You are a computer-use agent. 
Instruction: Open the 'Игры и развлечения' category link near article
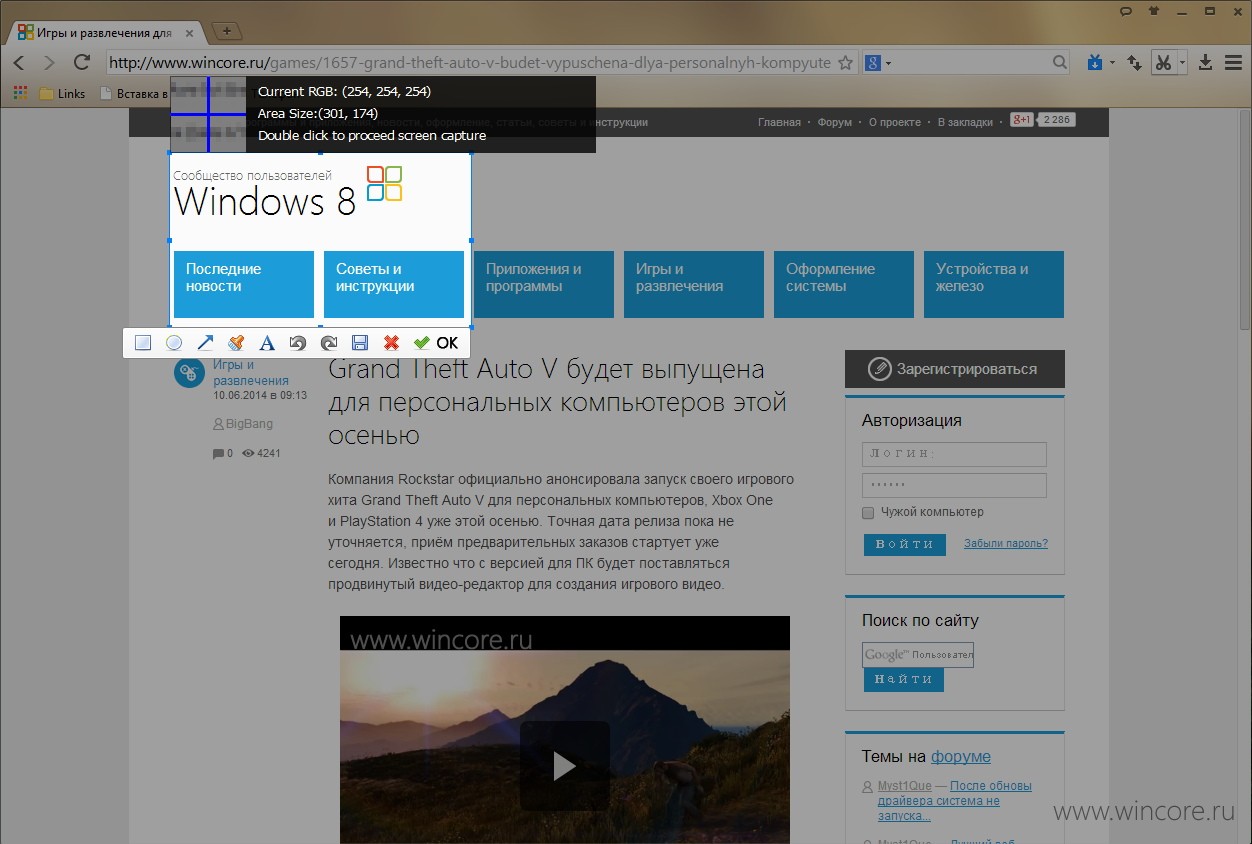pos(251,373)
